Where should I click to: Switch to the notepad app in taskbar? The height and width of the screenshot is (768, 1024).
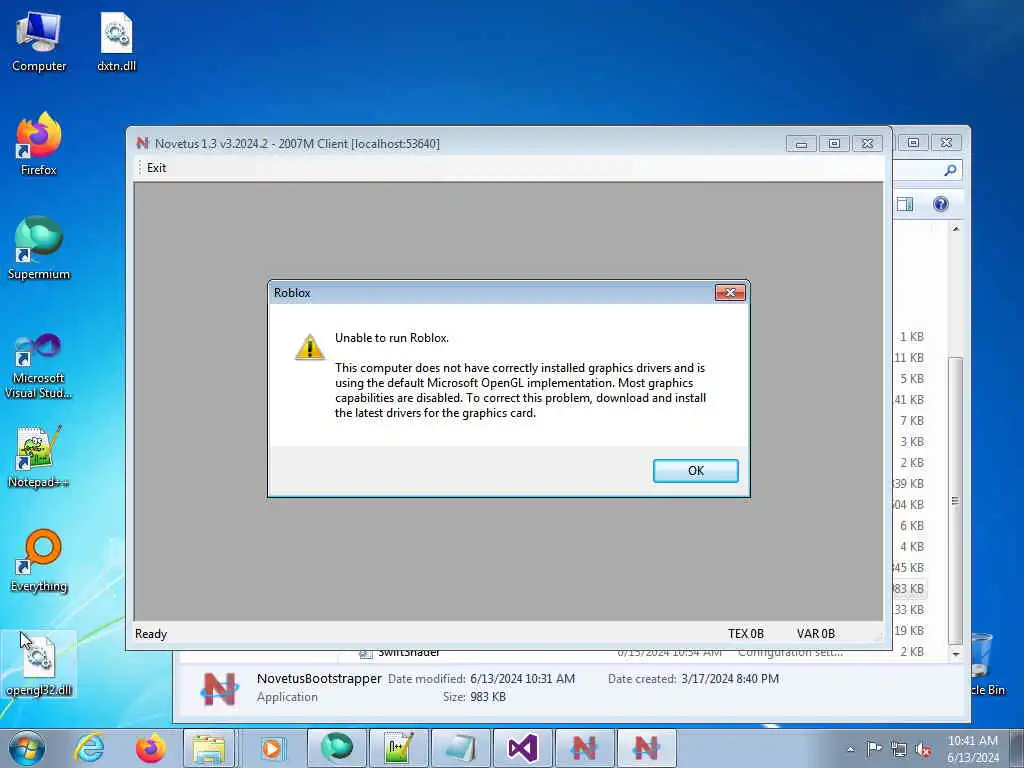(x=460, y=748)
